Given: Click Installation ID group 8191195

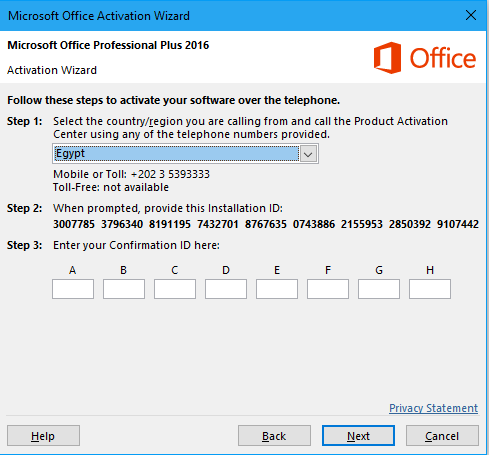Looking at the screenshot, I should (170, 224).
